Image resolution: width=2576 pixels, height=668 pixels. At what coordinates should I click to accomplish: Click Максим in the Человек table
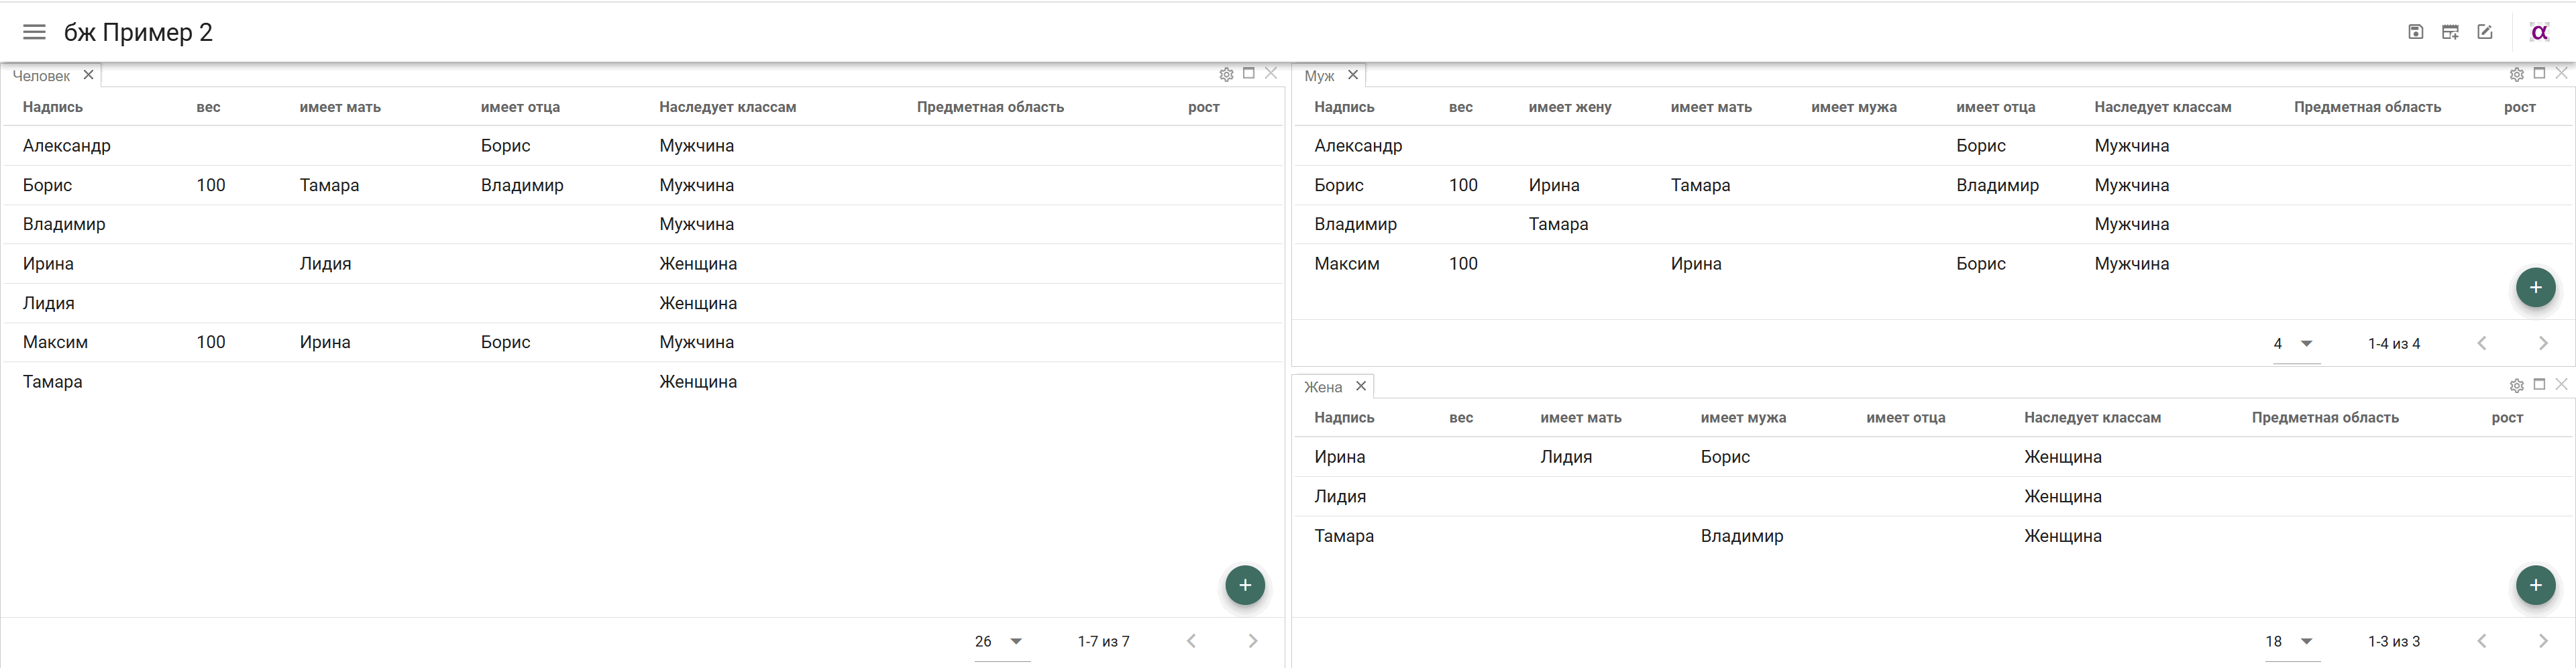[55, 342]
